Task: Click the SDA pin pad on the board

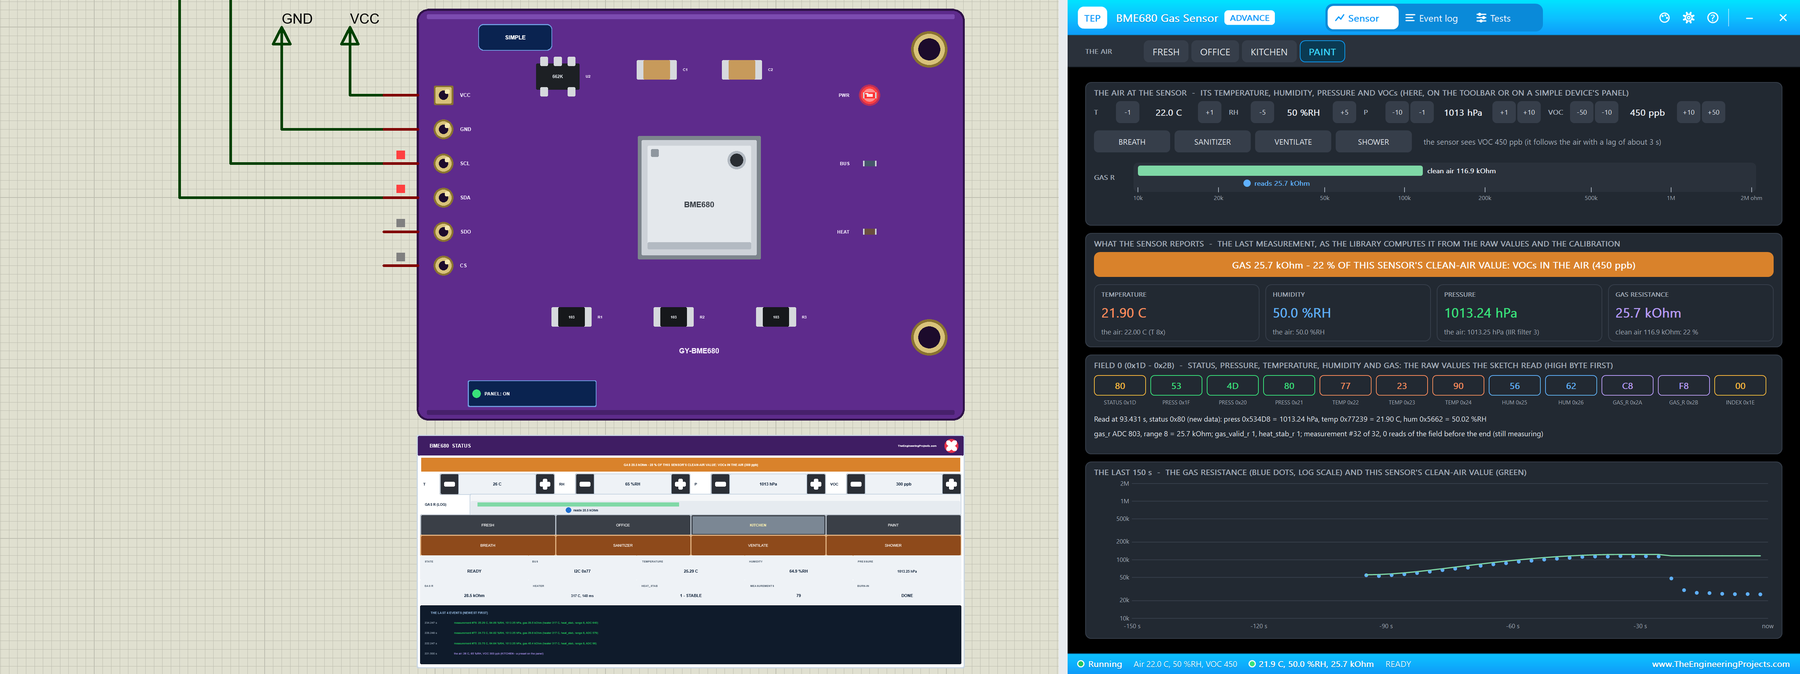Action: click(x=443, y=197)
